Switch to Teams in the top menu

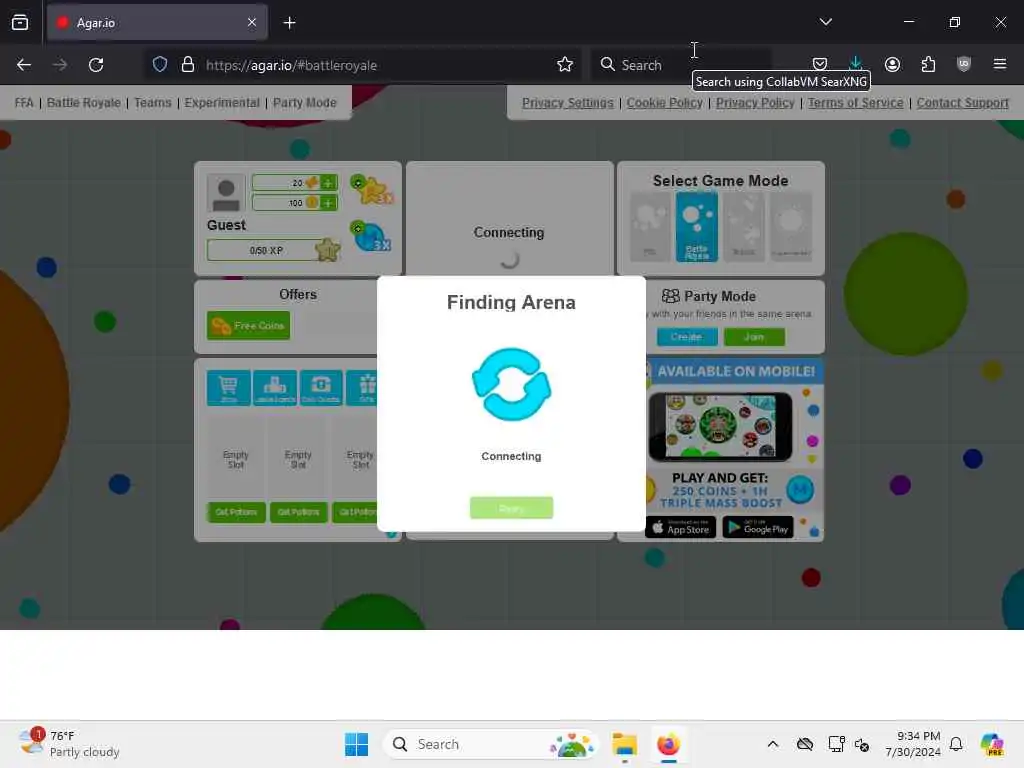tap(153, 103)
